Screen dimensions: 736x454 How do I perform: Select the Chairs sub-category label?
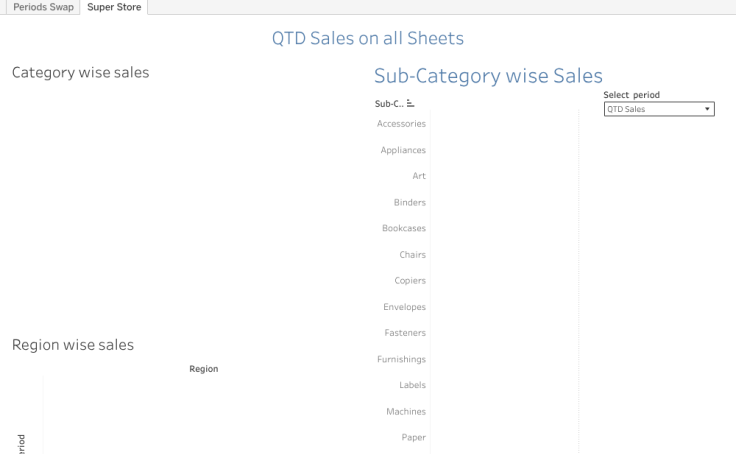412,255
